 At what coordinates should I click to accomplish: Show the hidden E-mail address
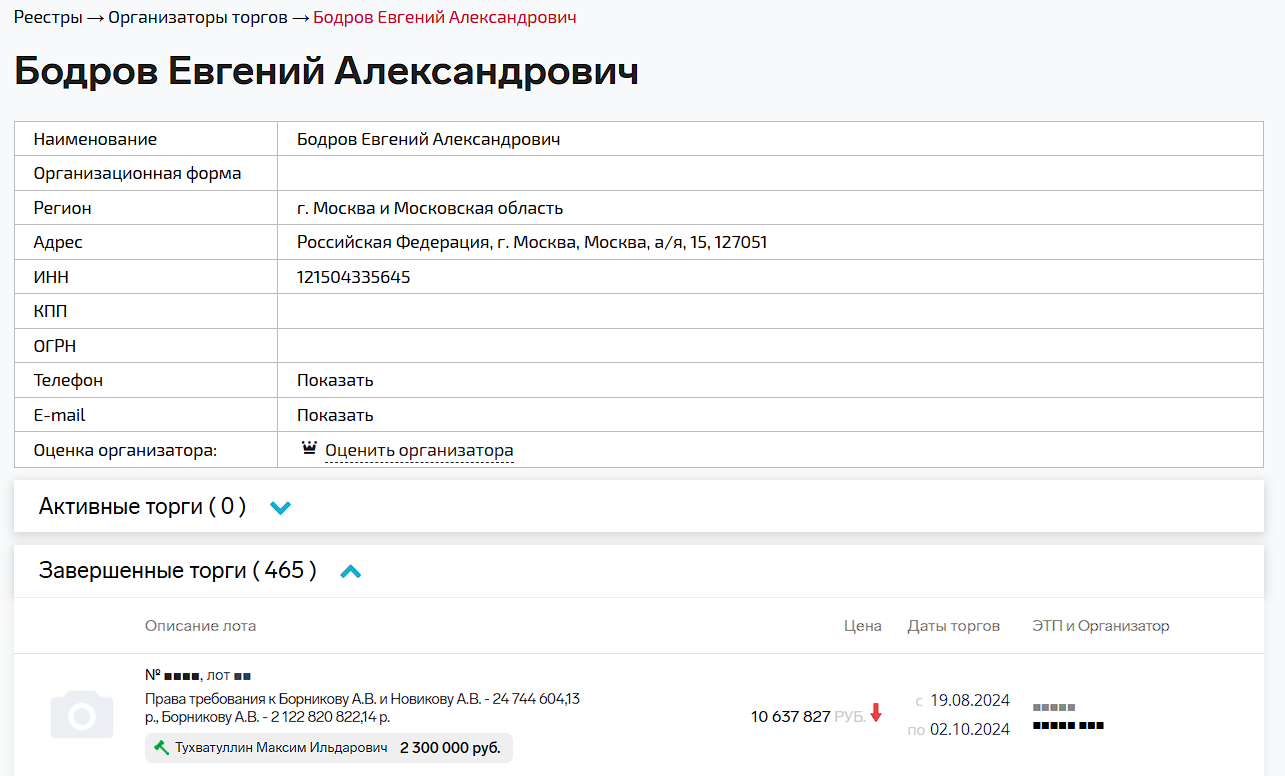[x=335, y=415]
